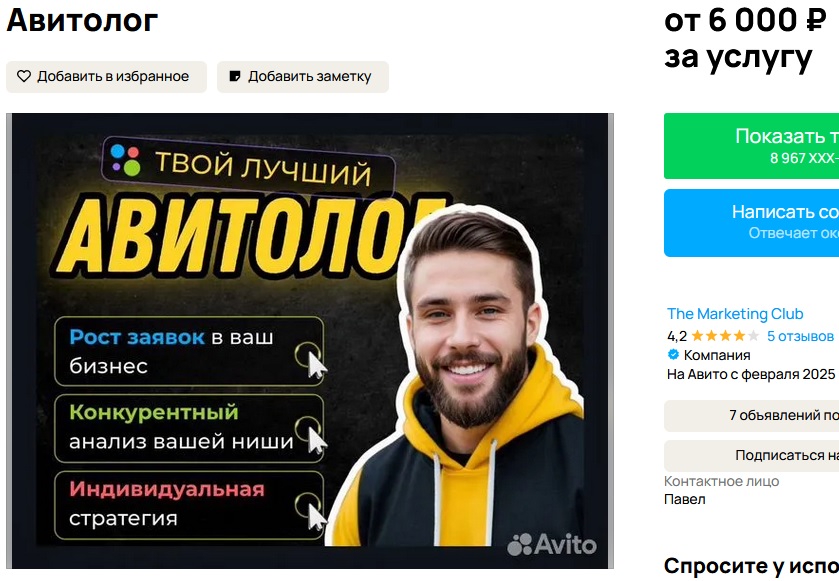This screenshot has height=581, width=839.
Task: Add listing via Добавить в избранное text
Action: point(113,77)
